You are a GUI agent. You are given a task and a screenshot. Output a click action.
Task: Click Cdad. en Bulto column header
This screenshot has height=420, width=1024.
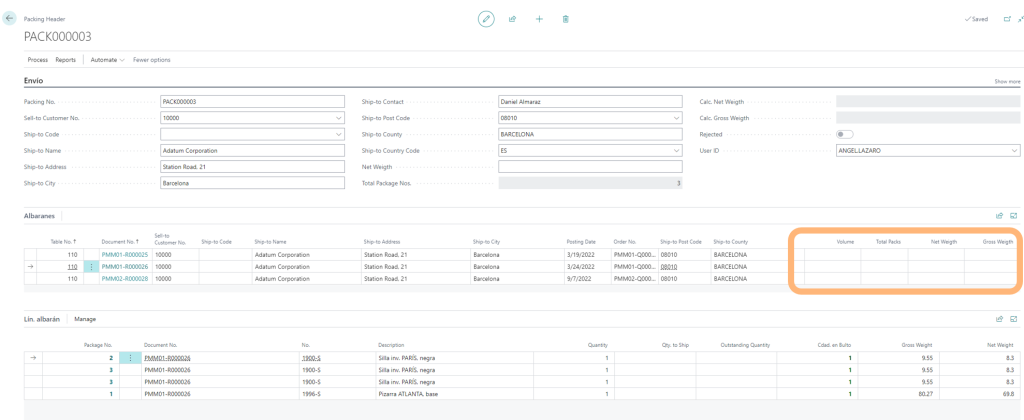coord(834,345)
